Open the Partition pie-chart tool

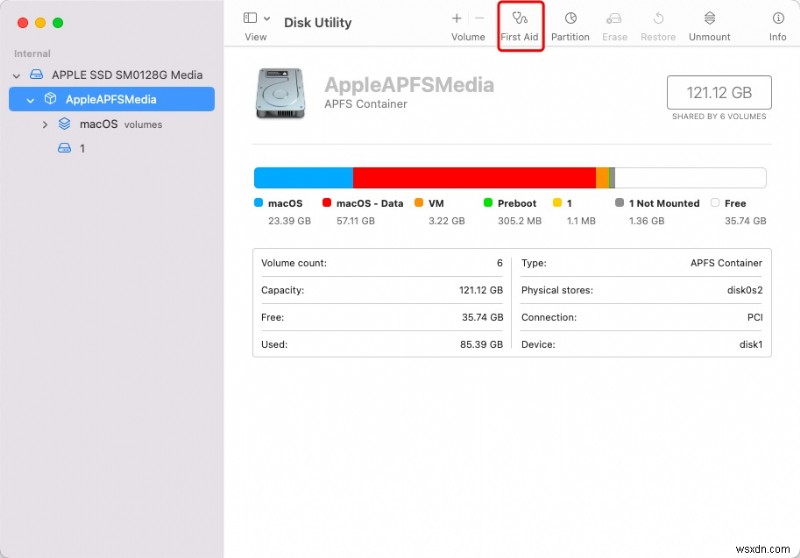570,18
